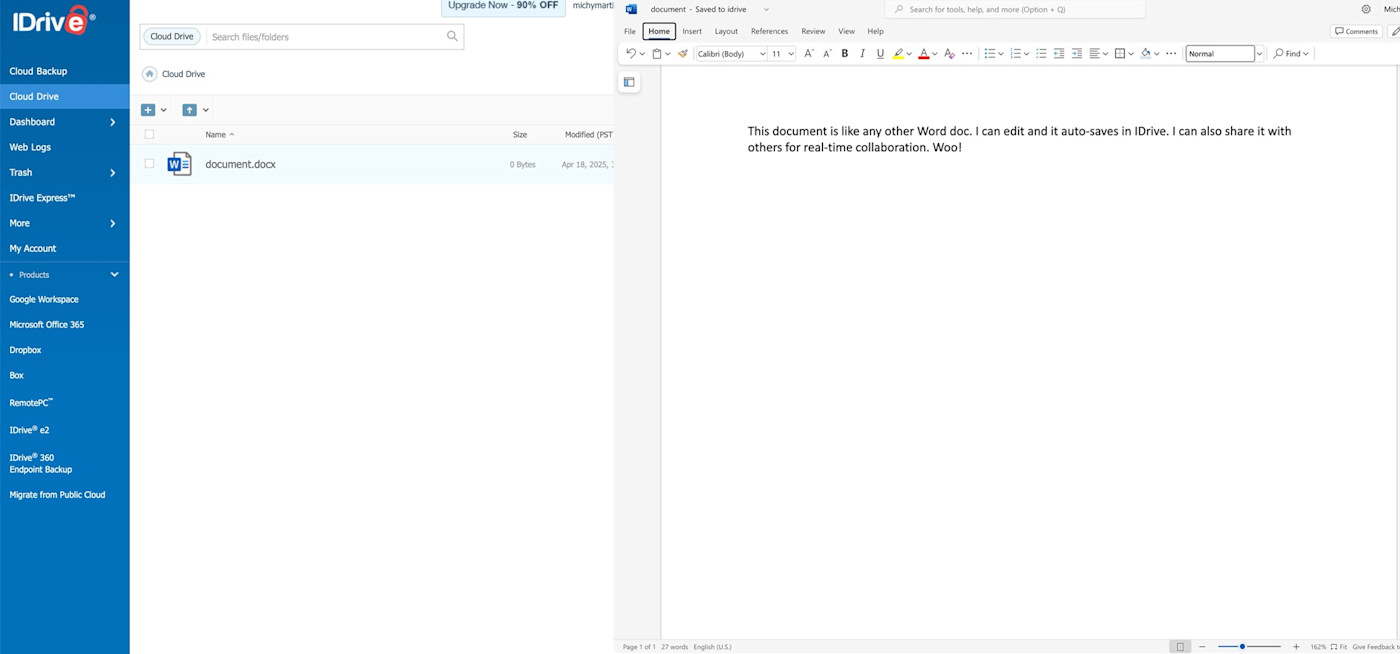The image size is (1400, 654).
Task: Adjust the zoom slider in Word
Action: coord(1242,647)
